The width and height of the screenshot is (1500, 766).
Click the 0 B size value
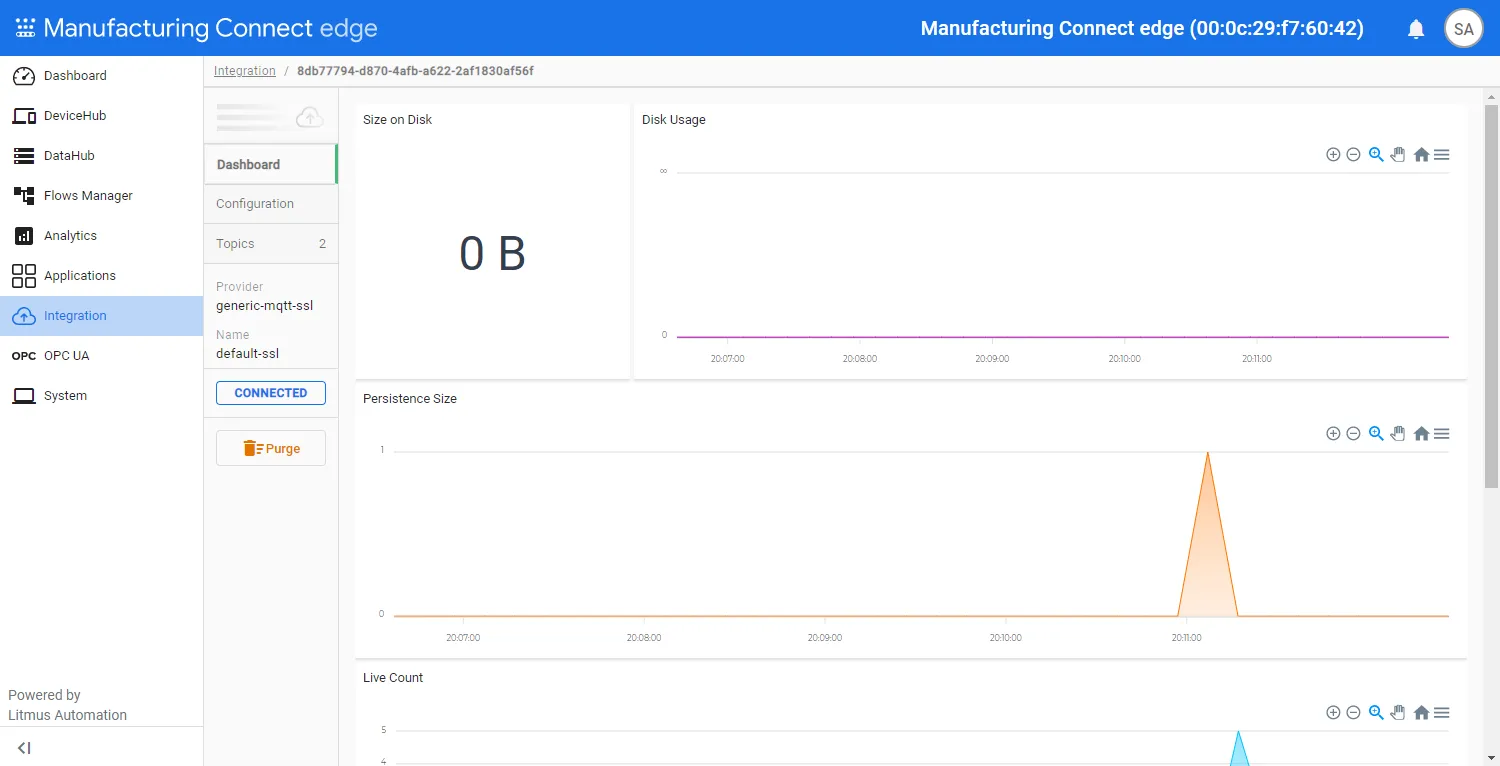point(492,254)
